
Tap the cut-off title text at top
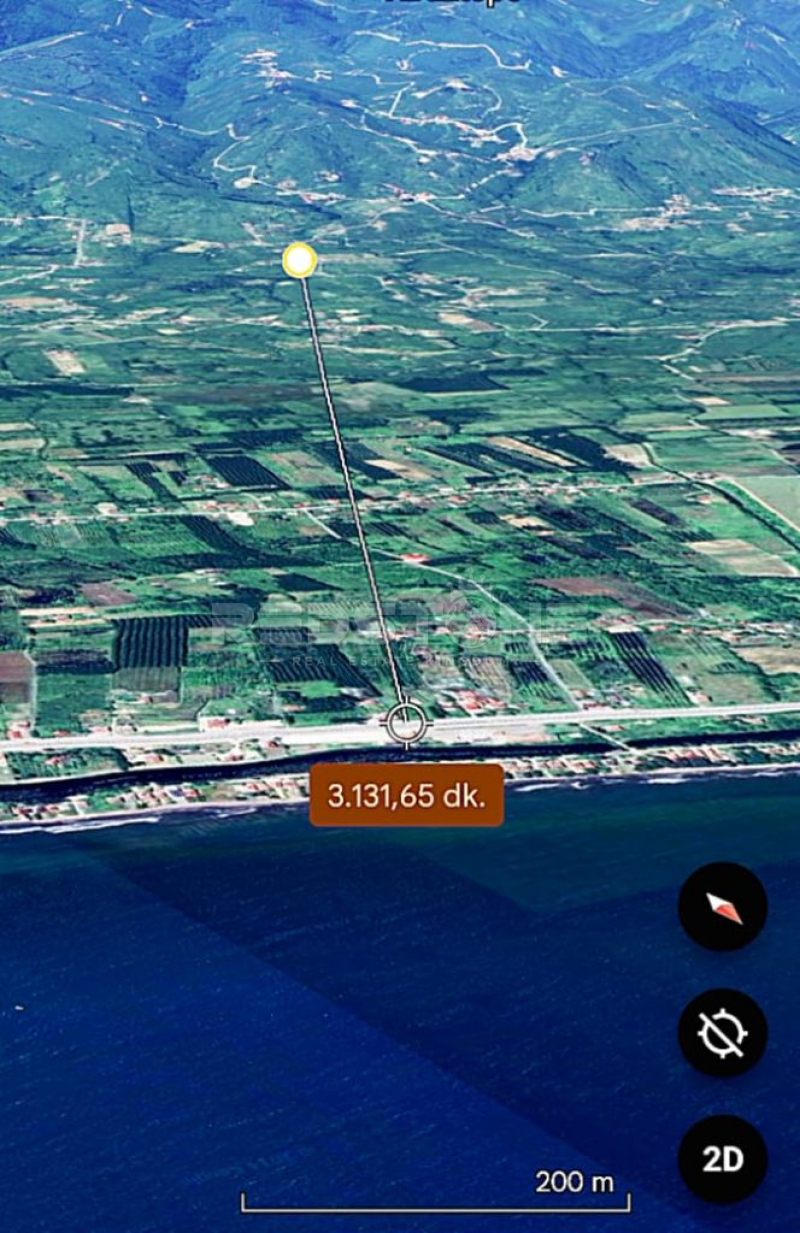[x=455, y=3]
